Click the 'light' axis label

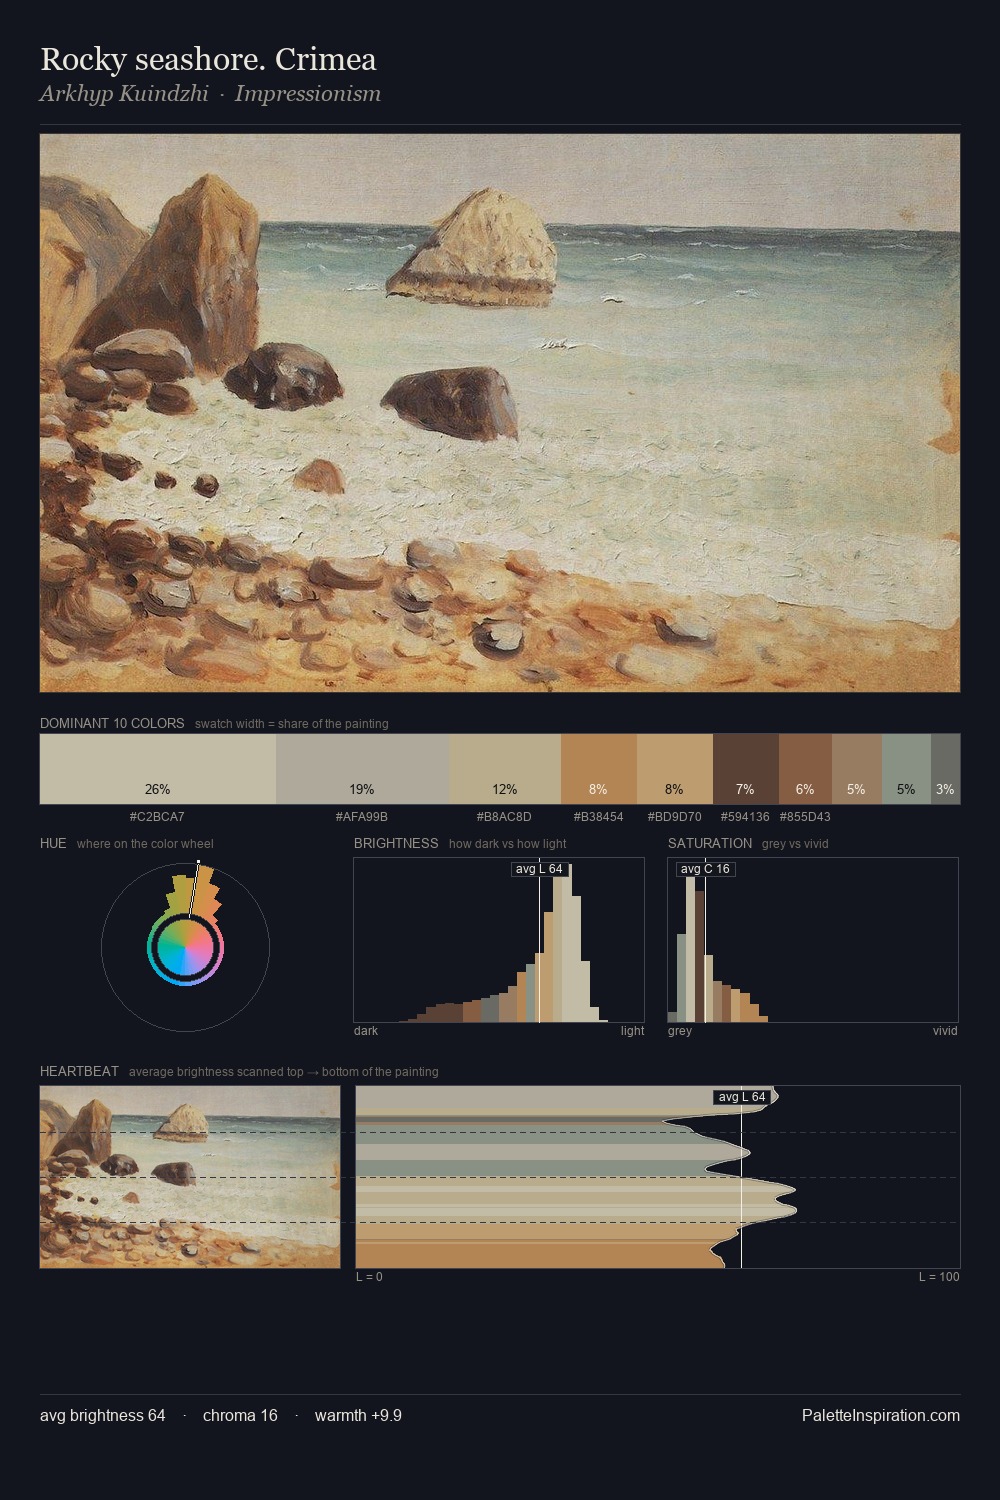[x=632, y=1031]
